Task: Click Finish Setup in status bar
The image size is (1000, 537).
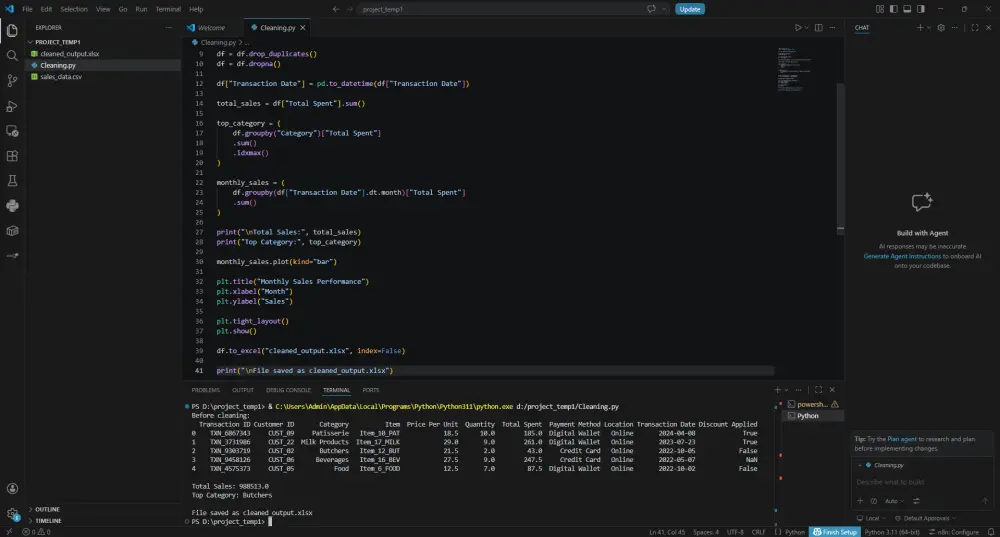Action: point(835,532)
